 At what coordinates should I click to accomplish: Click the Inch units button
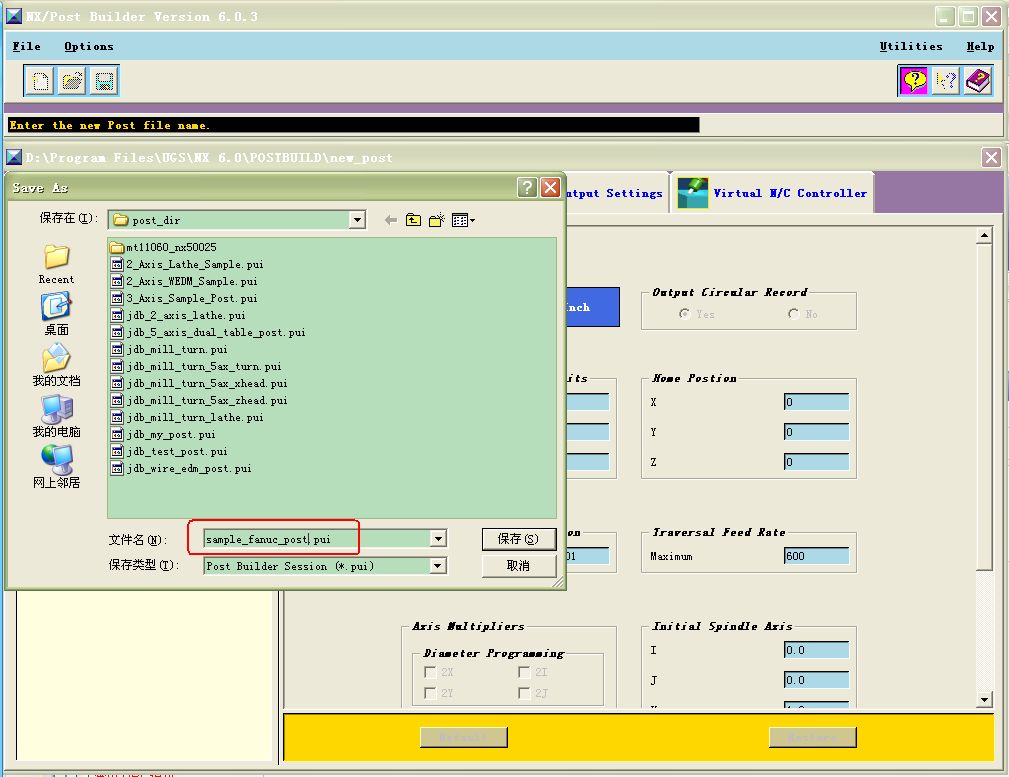pyautogui.click(x=593, y=307)
